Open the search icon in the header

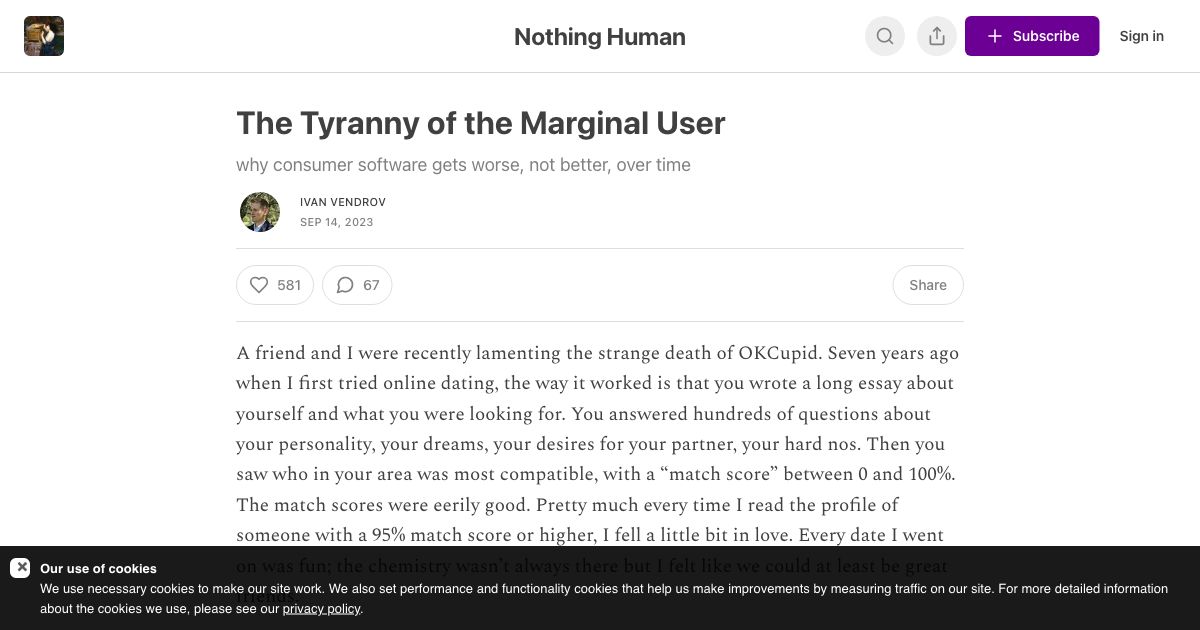pos(885,36)
